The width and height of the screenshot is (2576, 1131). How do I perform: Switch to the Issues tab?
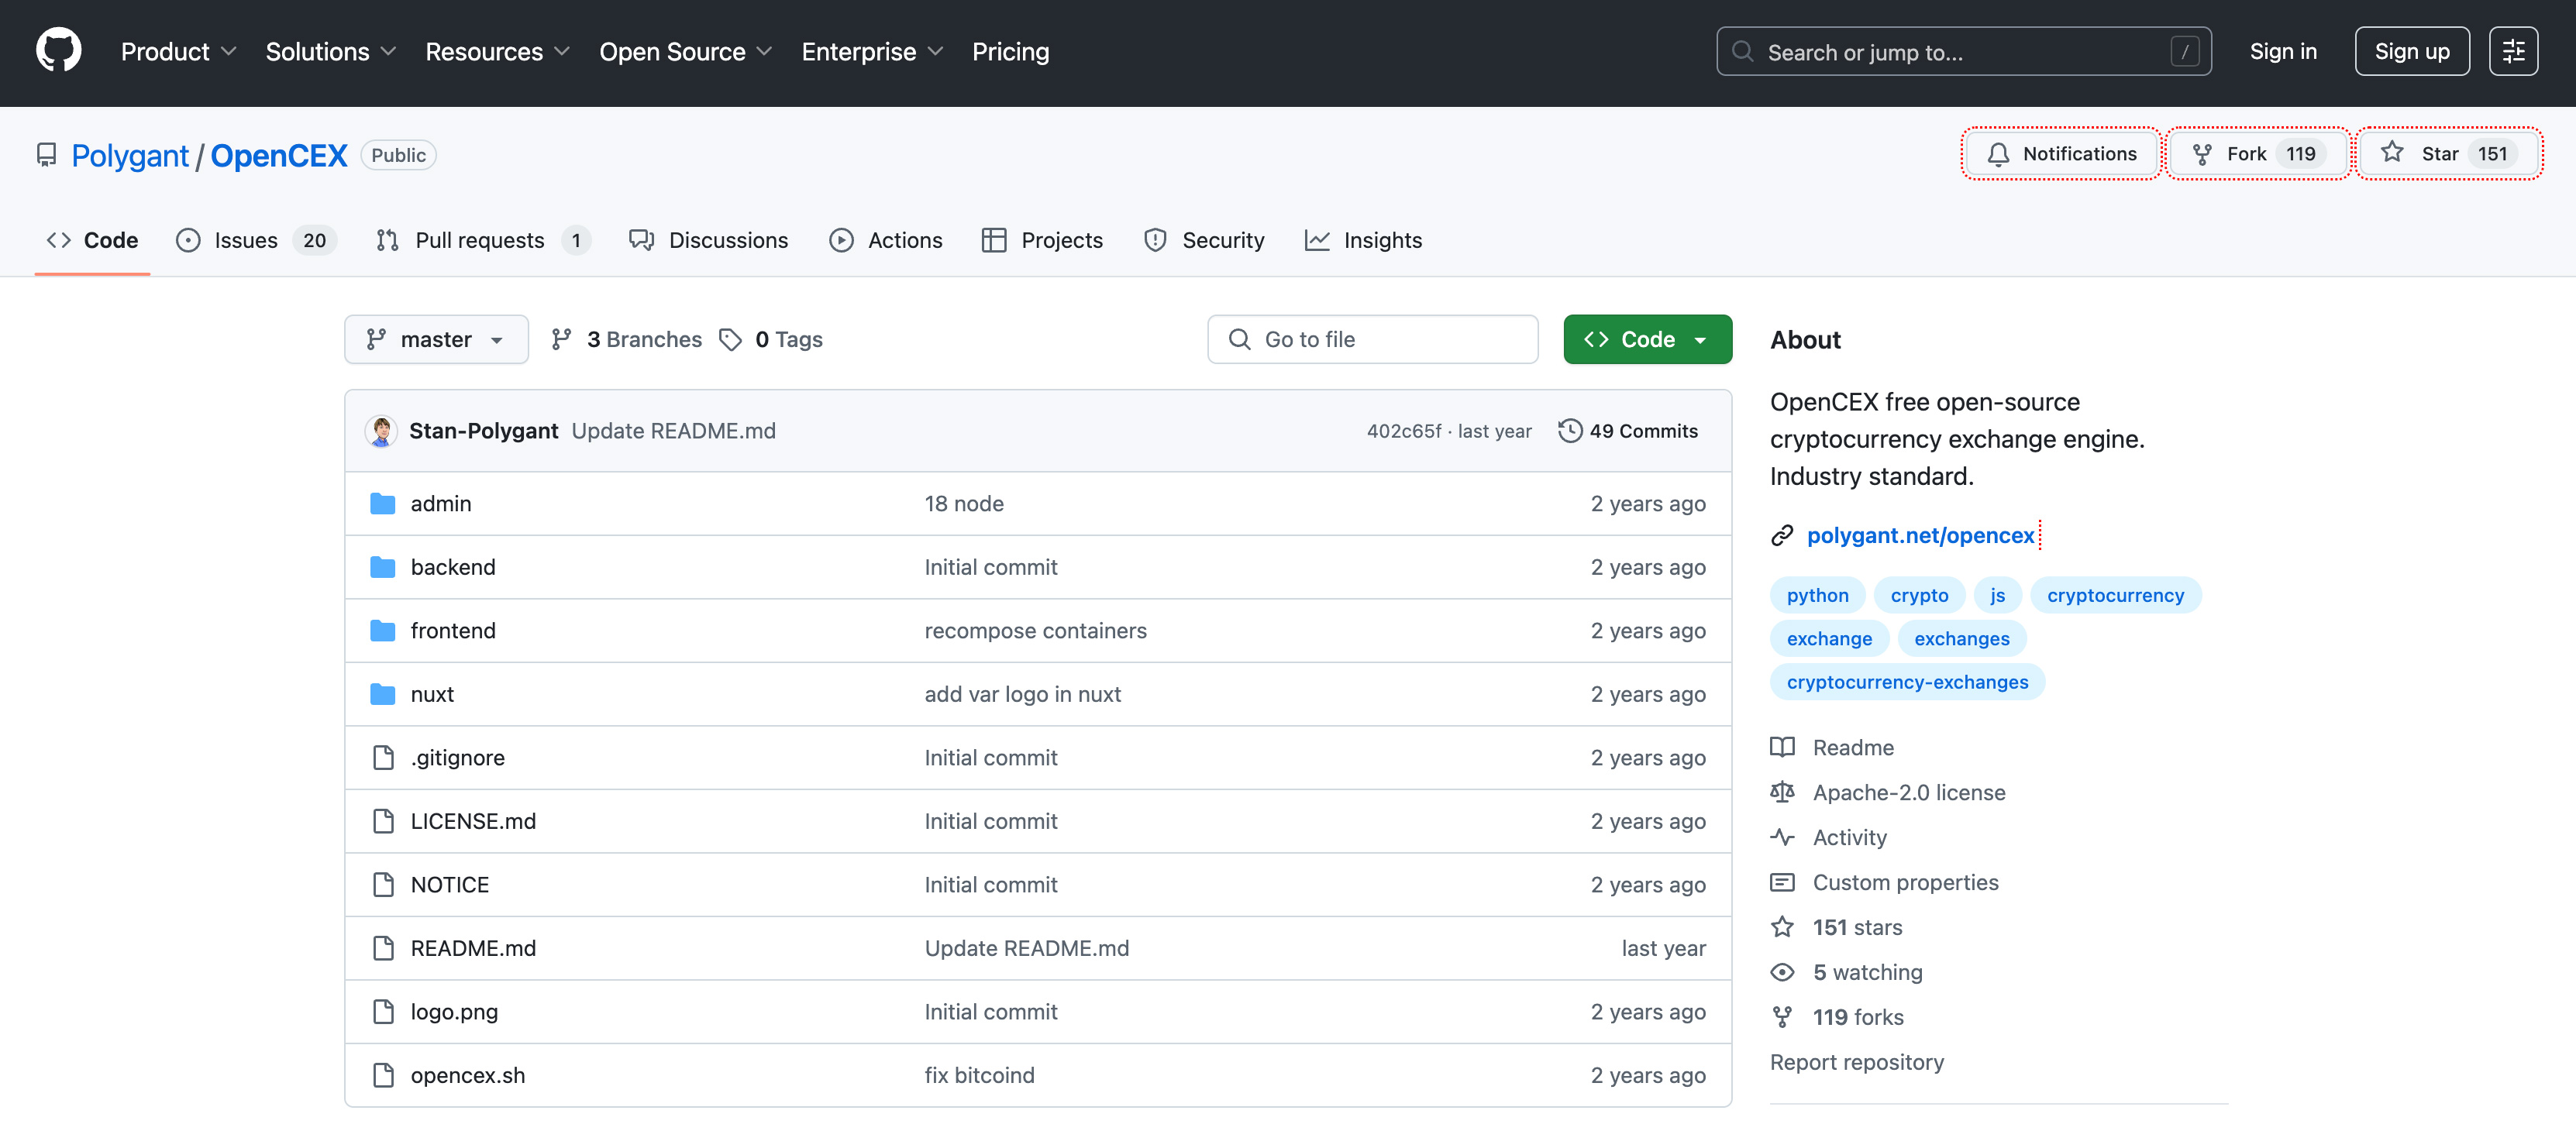click(x=246, y=240)
